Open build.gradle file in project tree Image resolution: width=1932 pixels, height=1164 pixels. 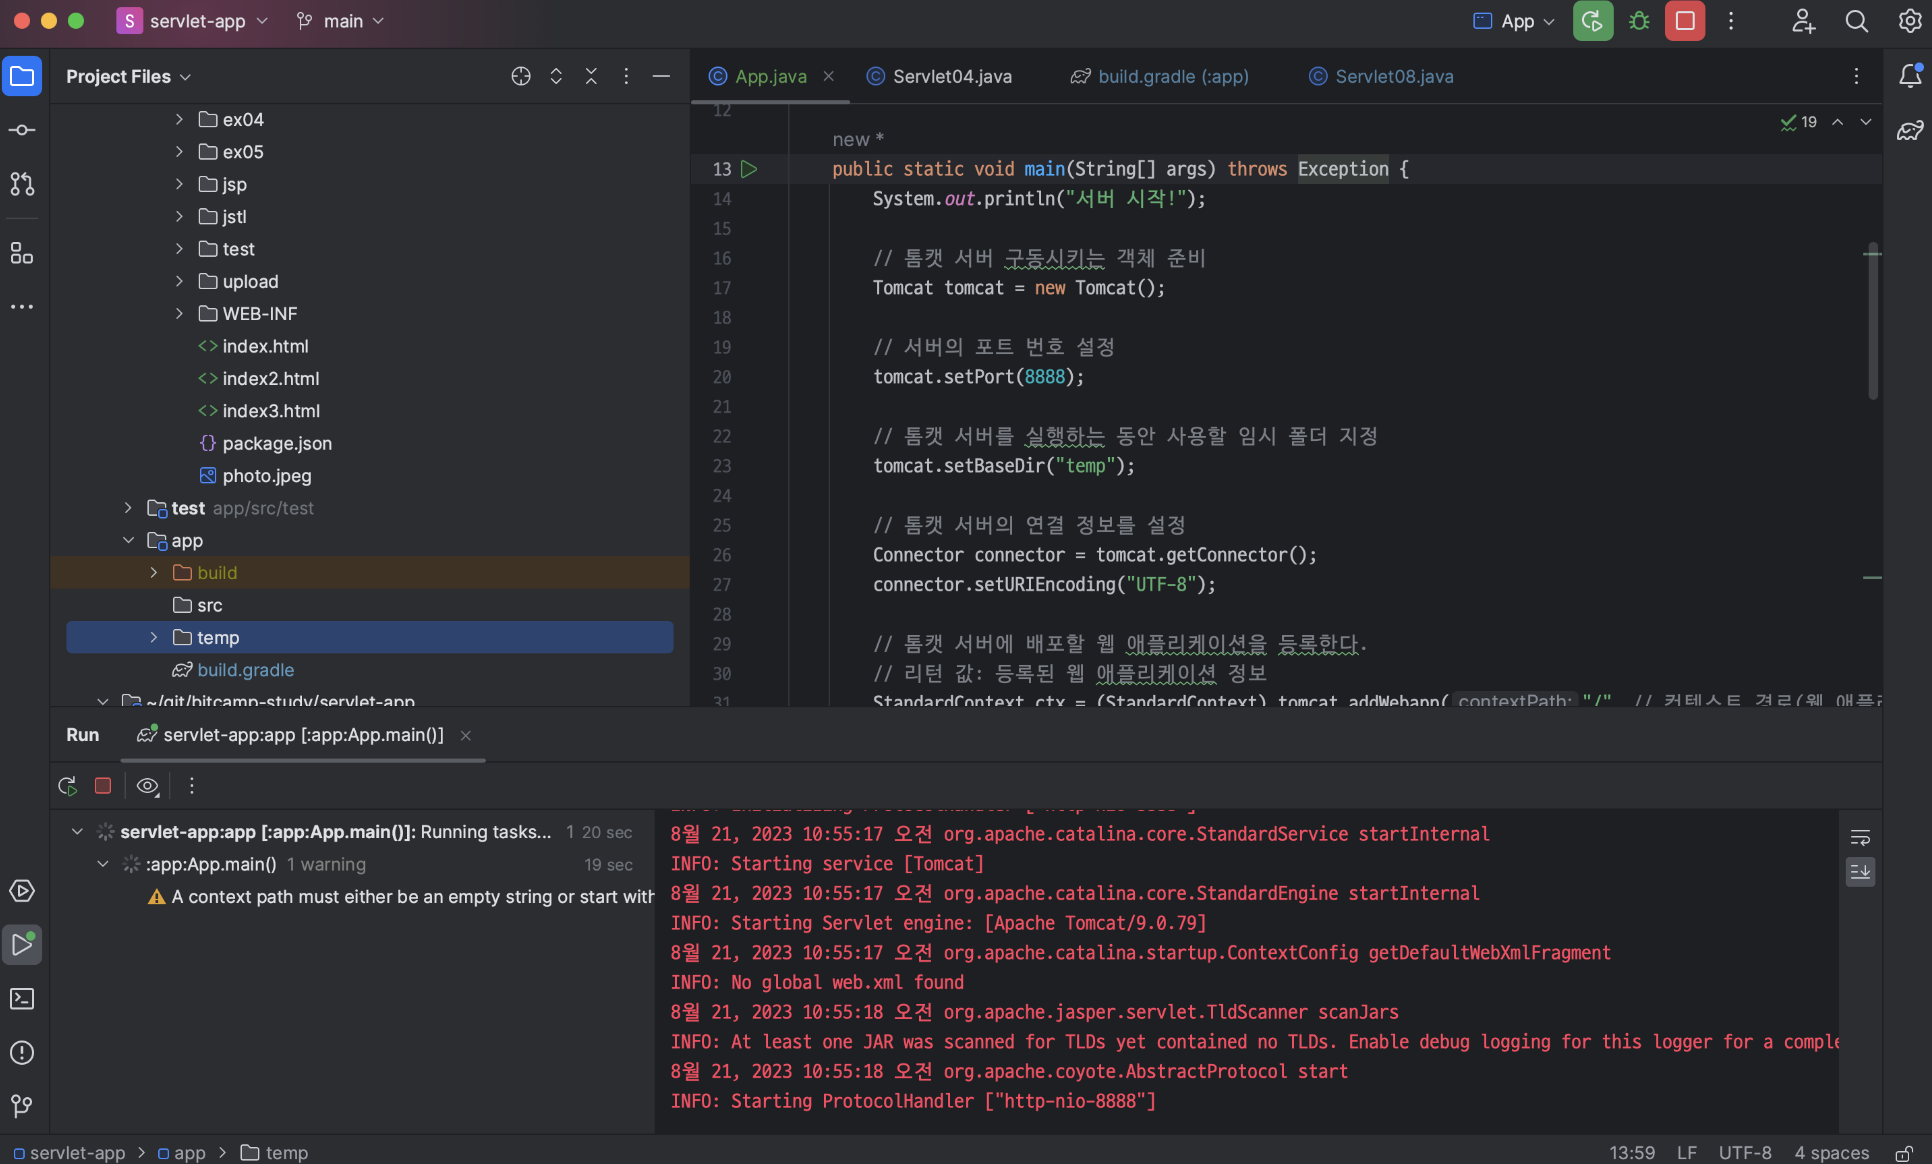(245, 670)
